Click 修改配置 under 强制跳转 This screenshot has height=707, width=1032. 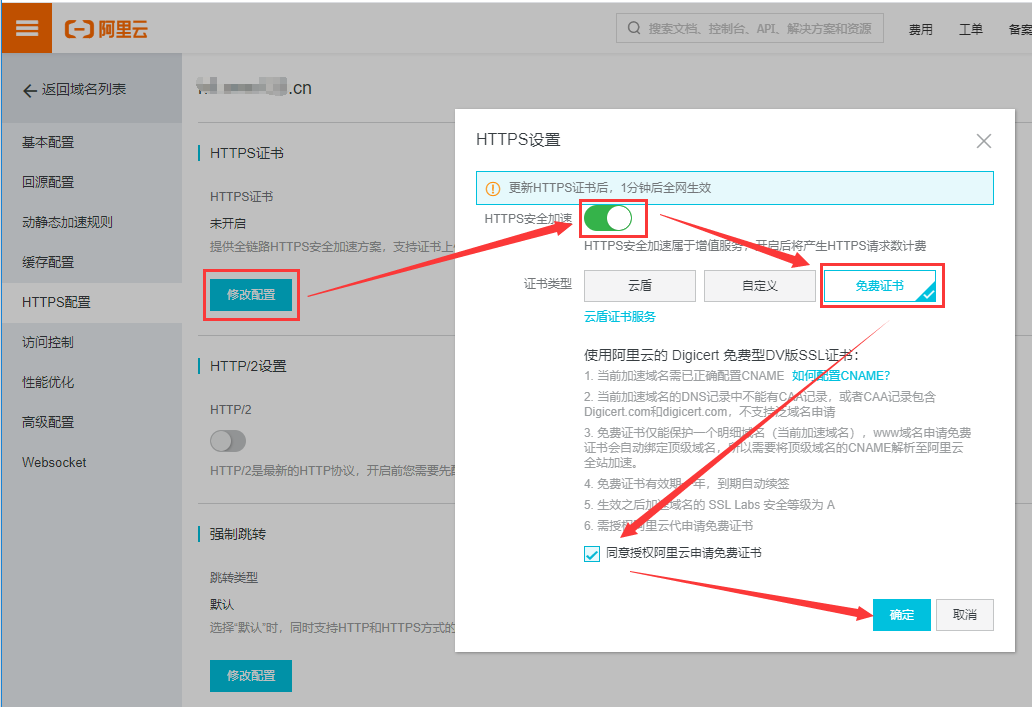point(251,675)
